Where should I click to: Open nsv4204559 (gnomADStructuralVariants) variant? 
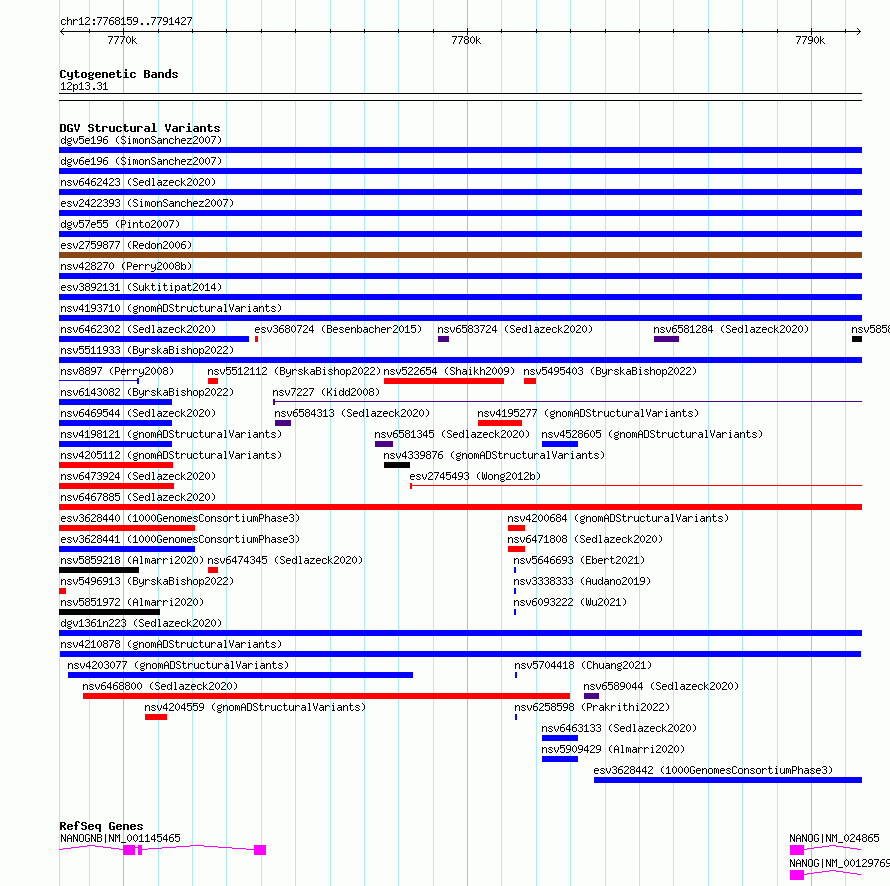(x=255, y=707)
